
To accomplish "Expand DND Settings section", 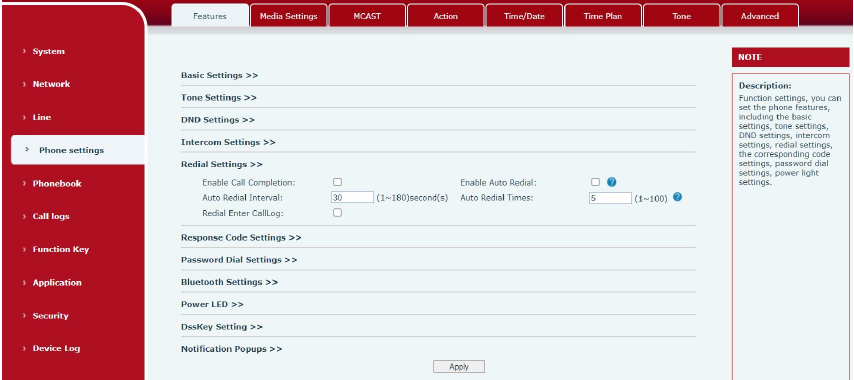I will click(x=218, y=120).
